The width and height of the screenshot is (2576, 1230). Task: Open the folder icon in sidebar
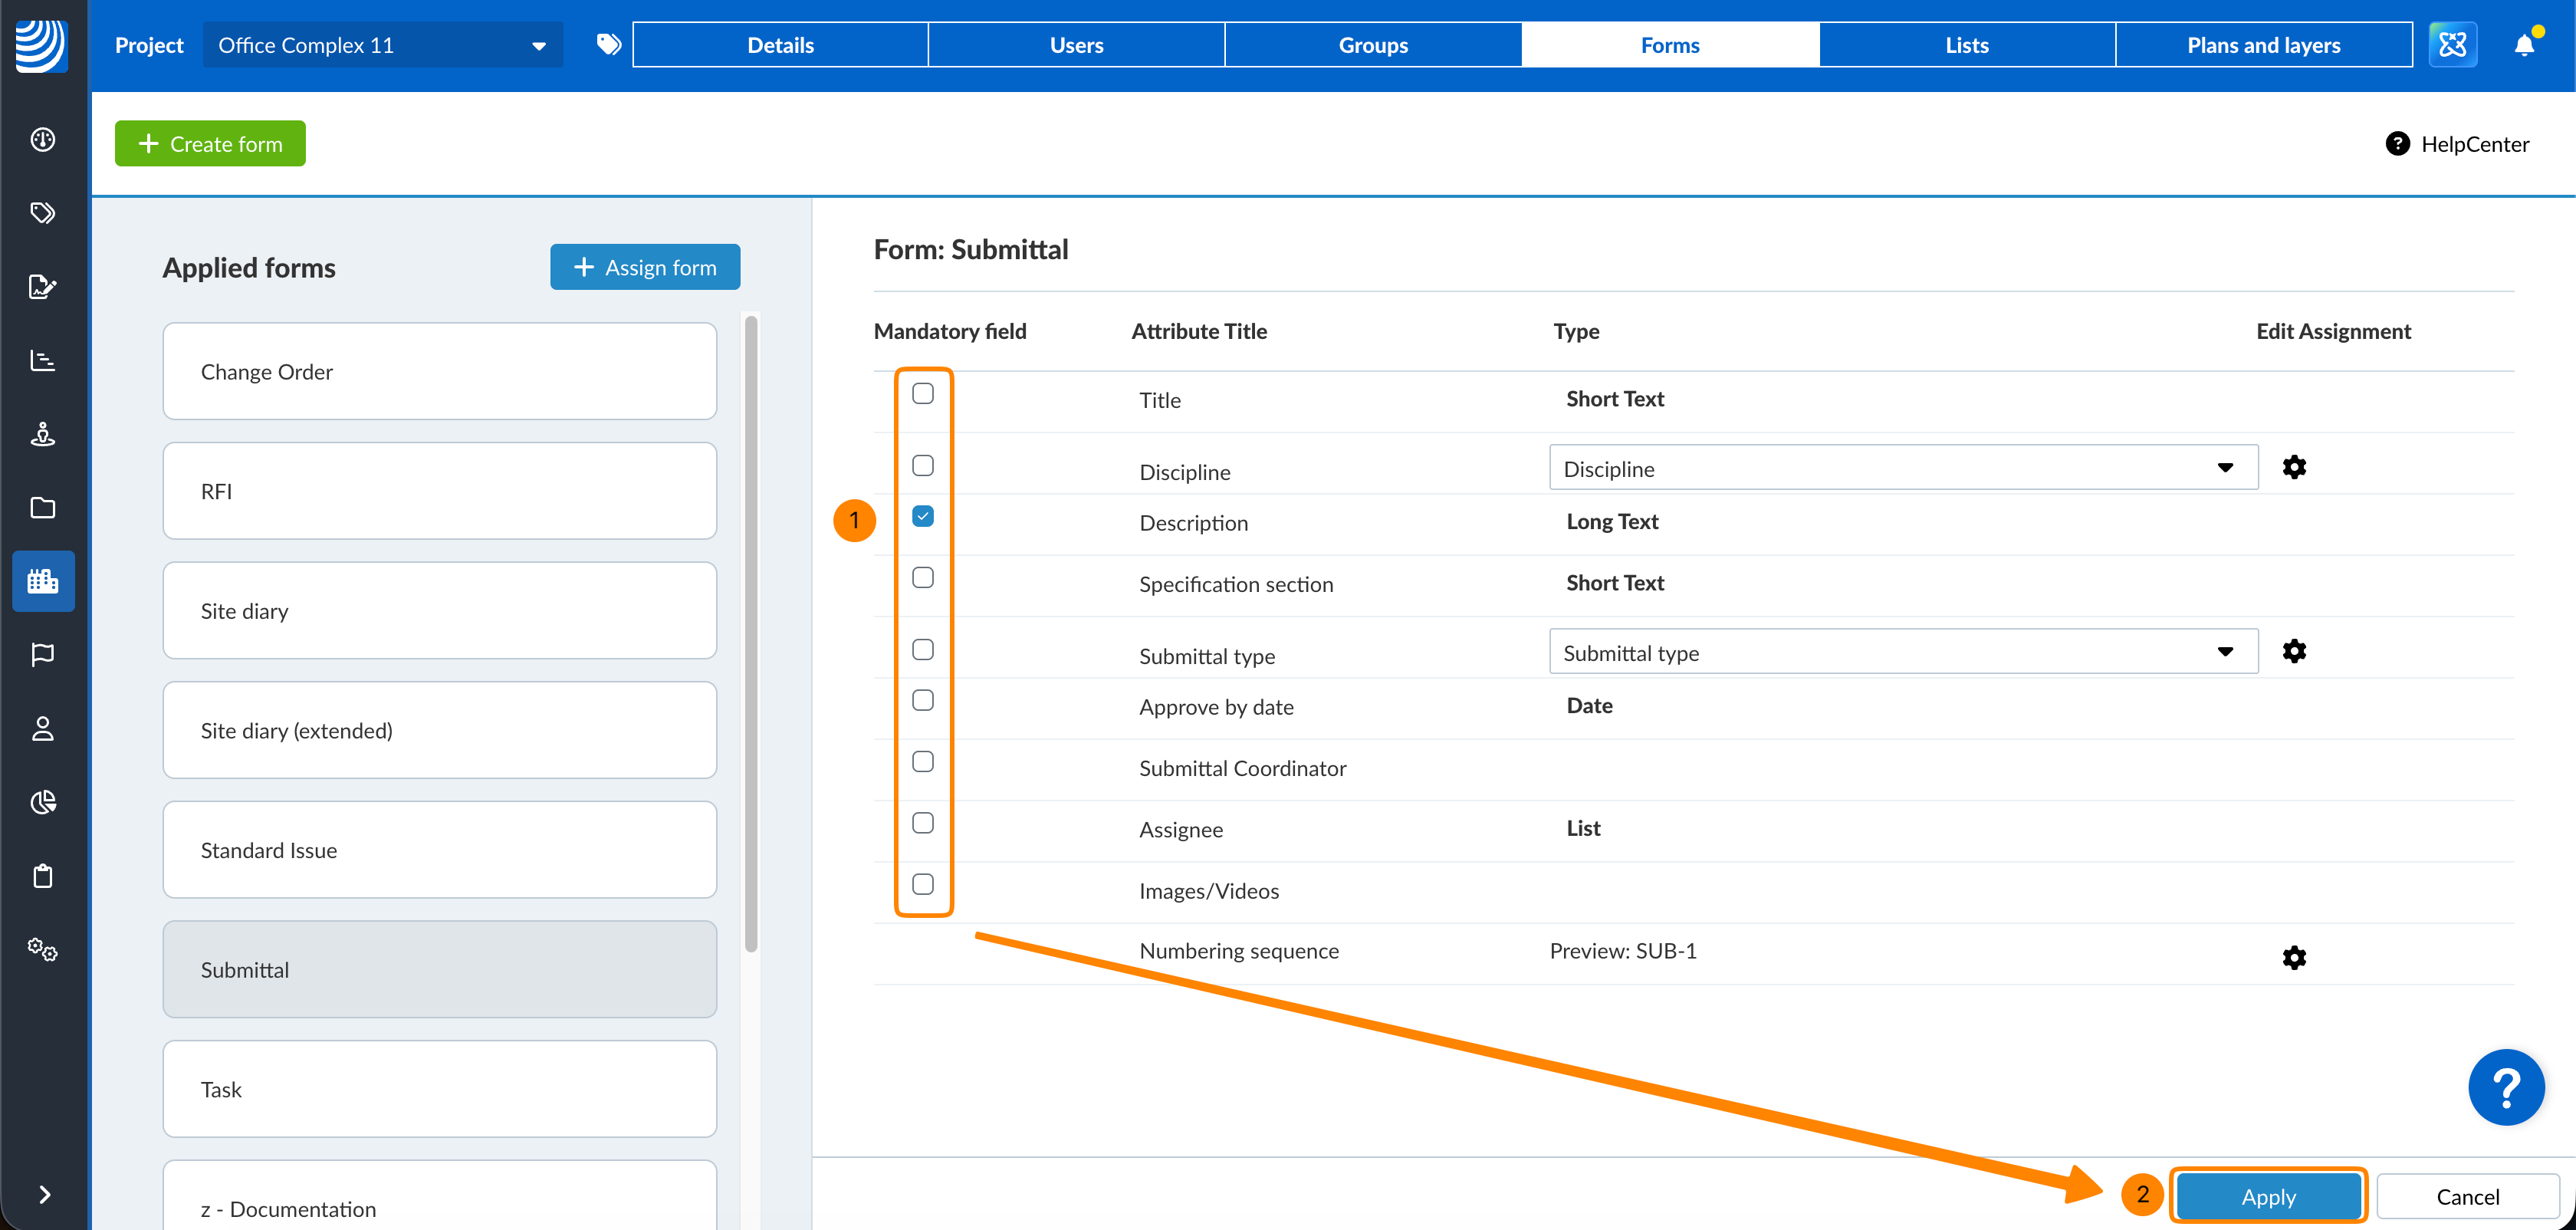tap(43, 508)
